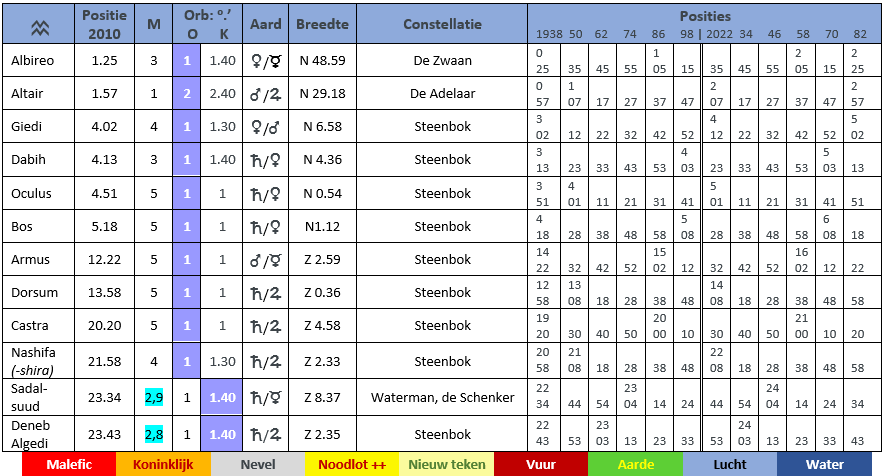Image resolution: width=885 pixels, height=476 pixels.
Task: Click the Saturn/Jupiter symbol in Nashifa row
Action: pyautogui.click(x=265, y=361)
